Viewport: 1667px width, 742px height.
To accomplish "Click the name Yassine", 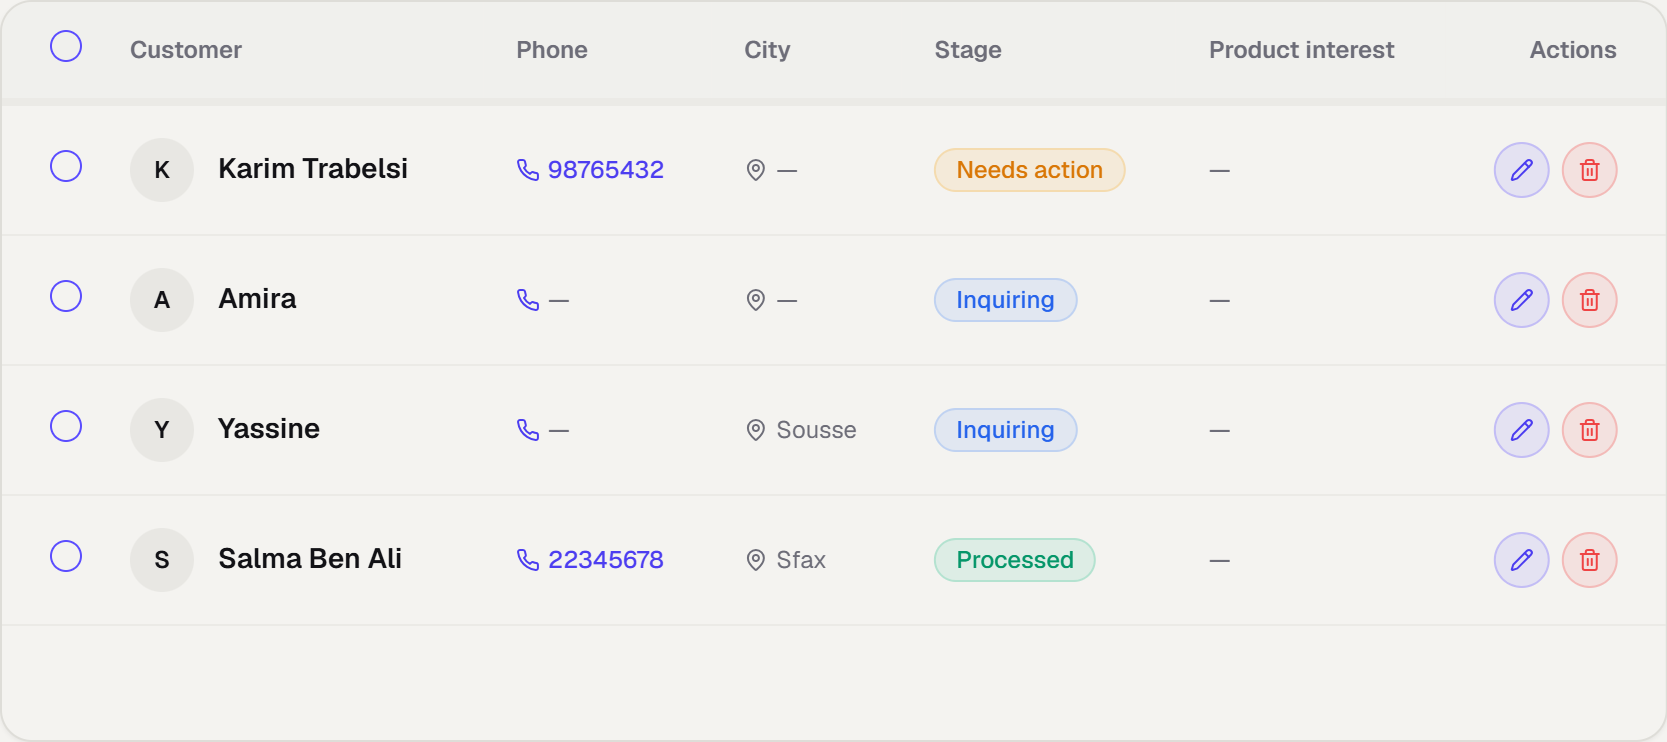I will tap(269, 429).
